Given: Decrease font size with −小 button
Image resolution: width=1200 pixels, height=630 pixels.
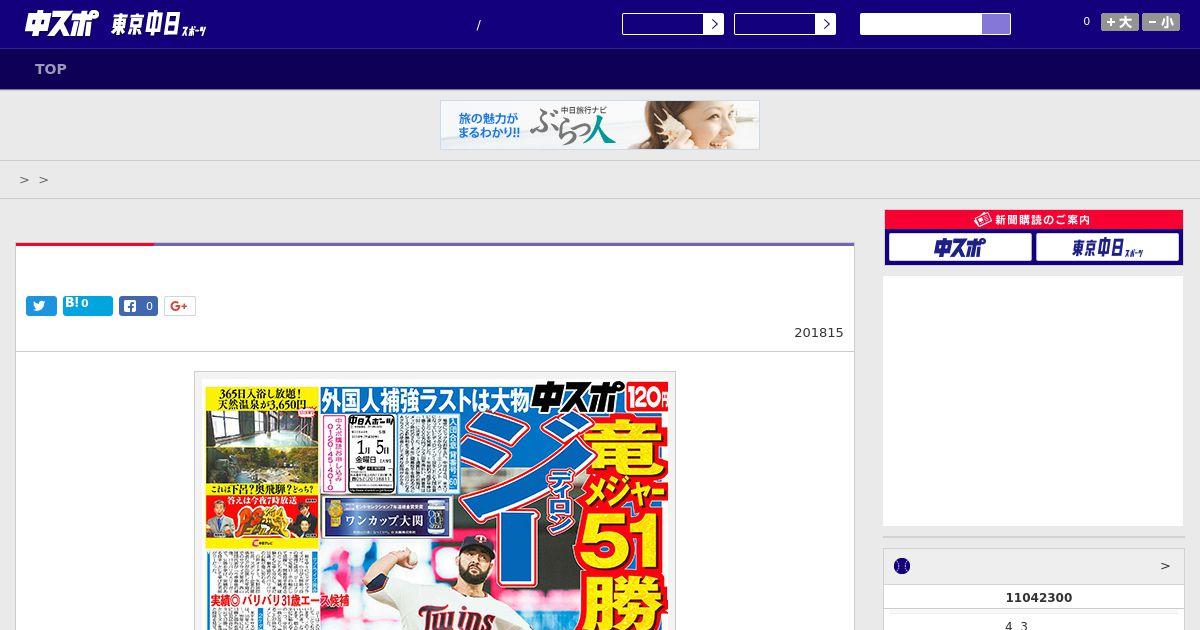Looking at the screenshot, I should coord(1161,22).
